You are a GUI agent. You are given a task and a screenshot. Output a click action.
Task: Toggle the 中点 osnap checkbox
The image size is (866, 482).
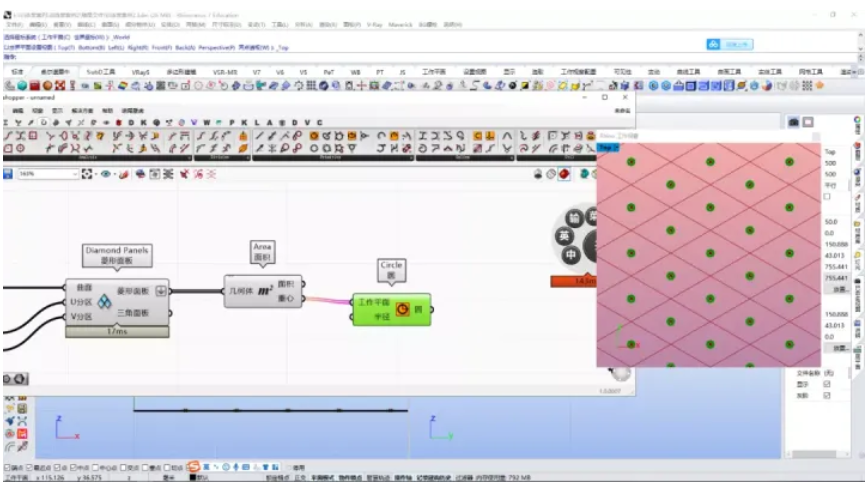pos(73,468)
